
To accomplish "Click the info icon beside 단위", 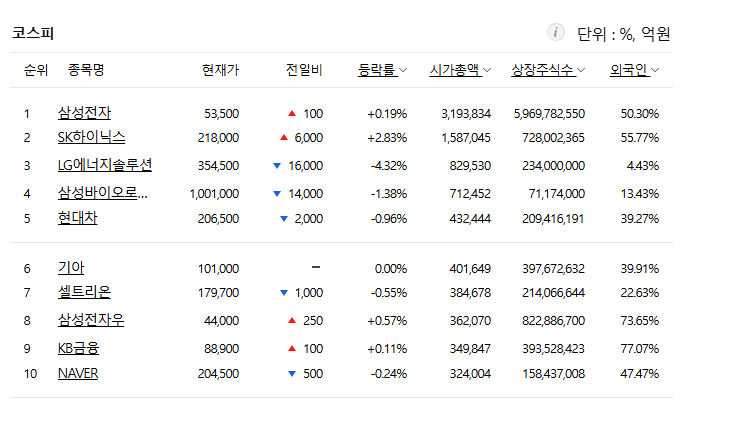I will click(556, 33).
